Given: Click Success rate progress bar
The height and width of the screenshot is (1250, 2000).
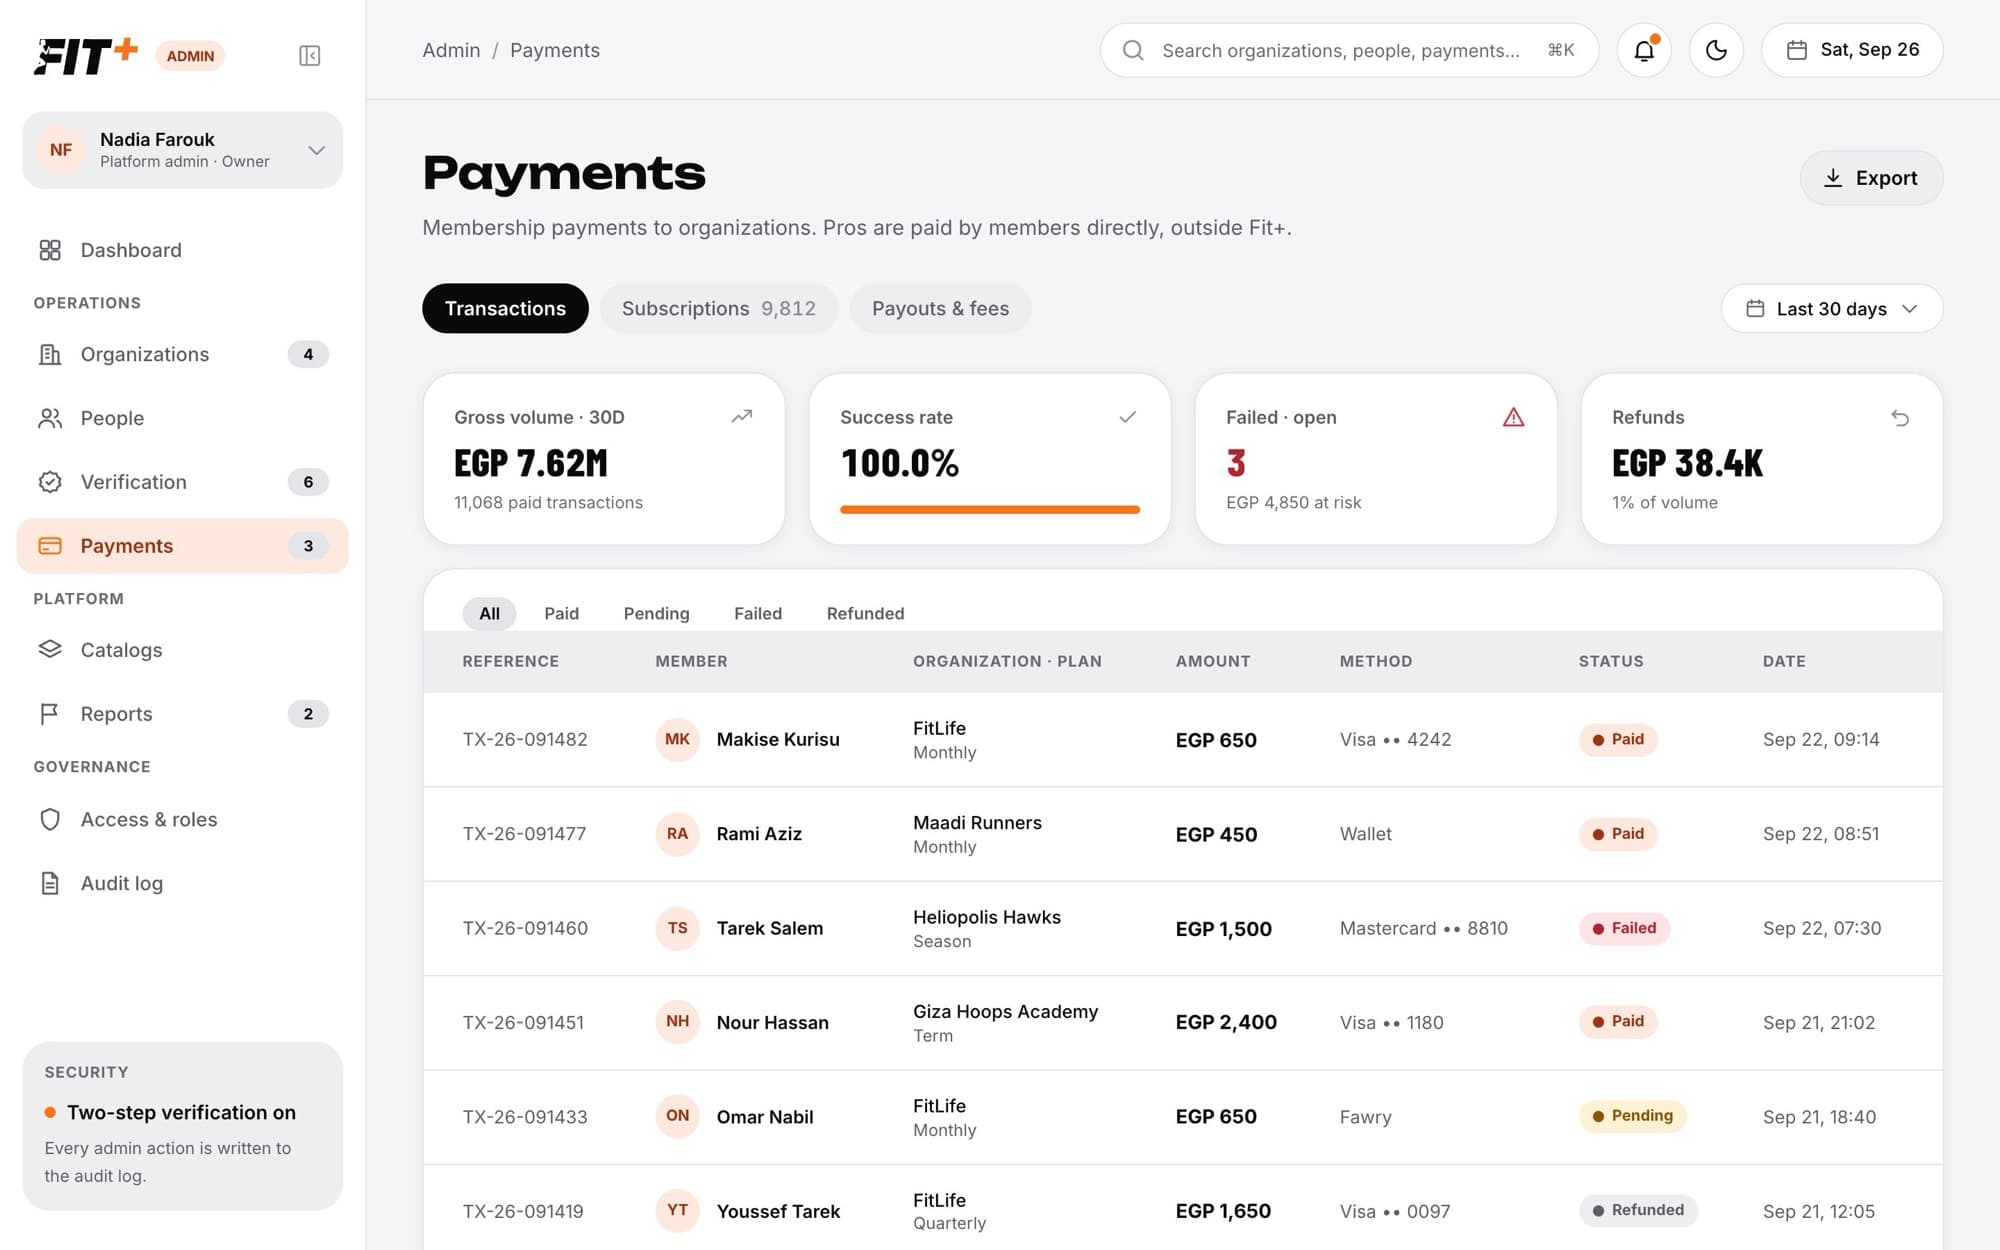Looking at the screenshot, I should point(990,509).
